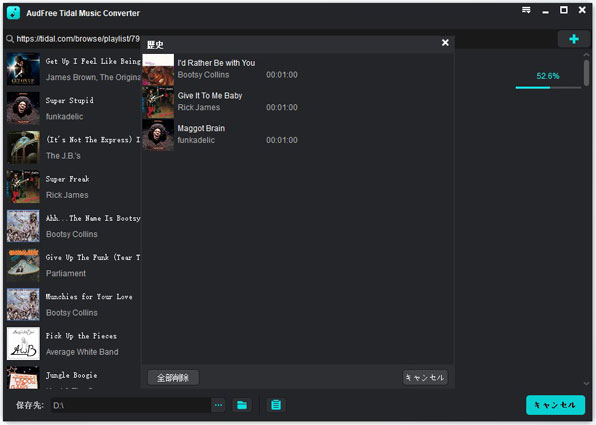
Task: Click scroll-down arrow of main list
Action: [x=586, y=384]
